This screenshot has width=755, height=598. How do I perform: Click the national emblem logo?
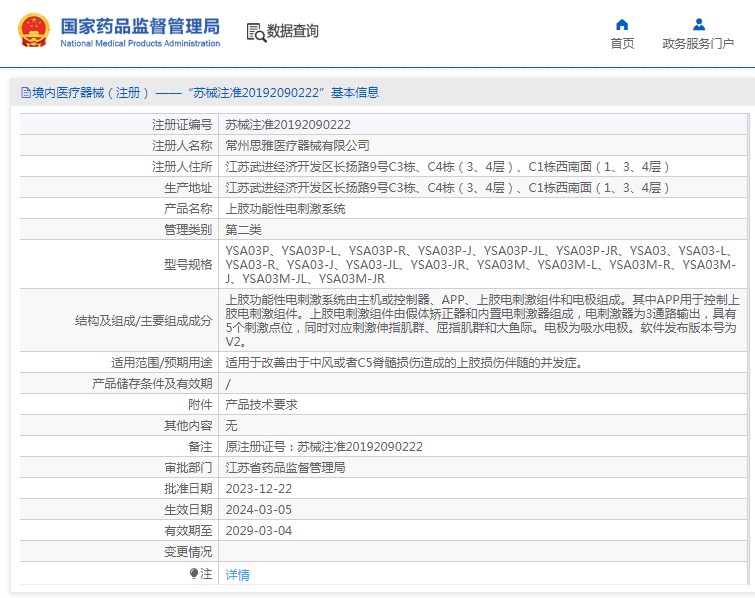(x=34, y=30)
